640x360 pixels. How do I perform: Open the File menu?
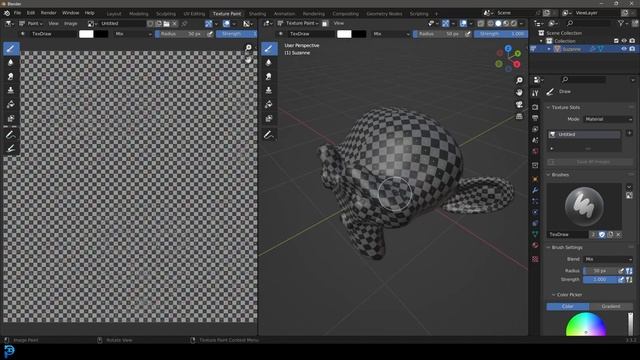click(x=17, y=13)
